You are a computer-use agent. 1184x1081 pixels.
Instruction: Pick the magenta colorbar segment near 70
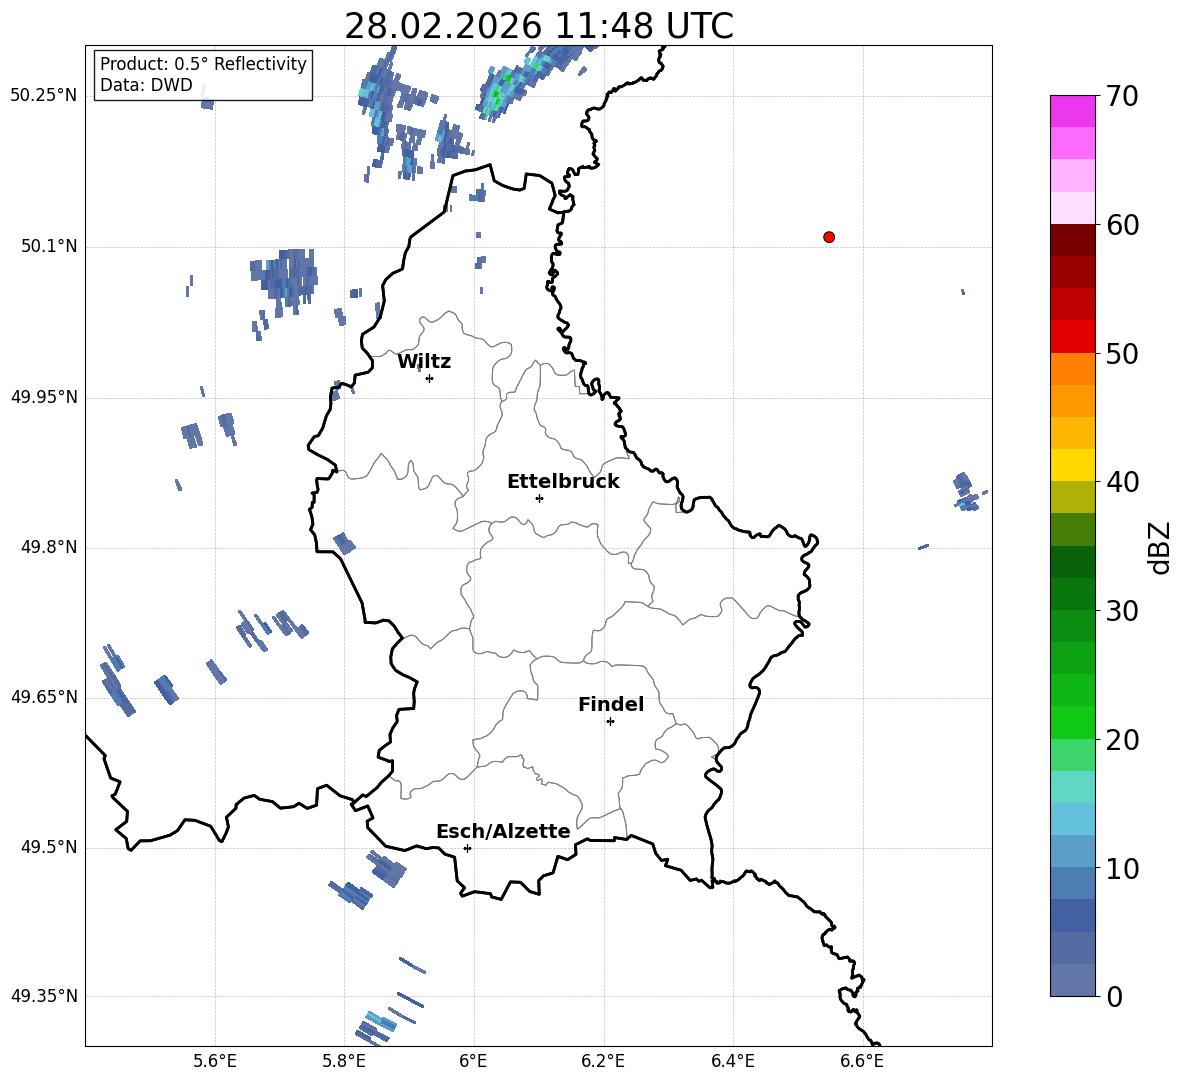pos(1072,111)
